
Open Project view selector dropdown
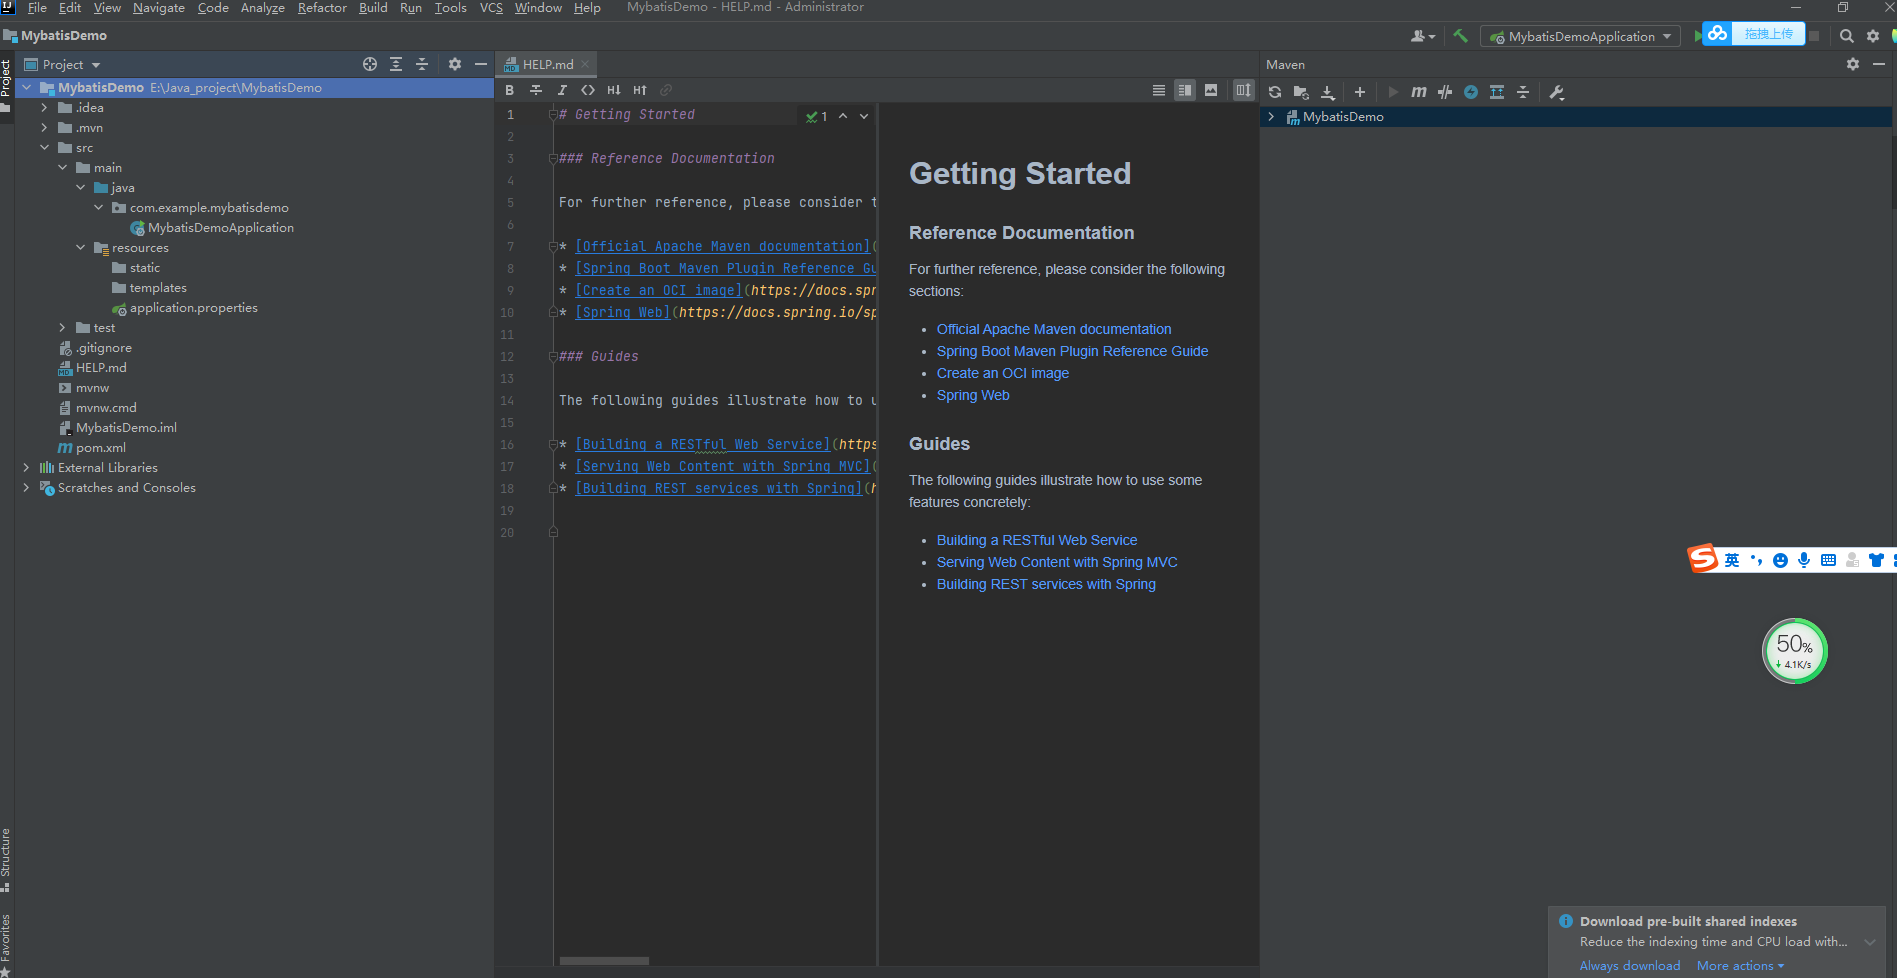pos(63,64)
